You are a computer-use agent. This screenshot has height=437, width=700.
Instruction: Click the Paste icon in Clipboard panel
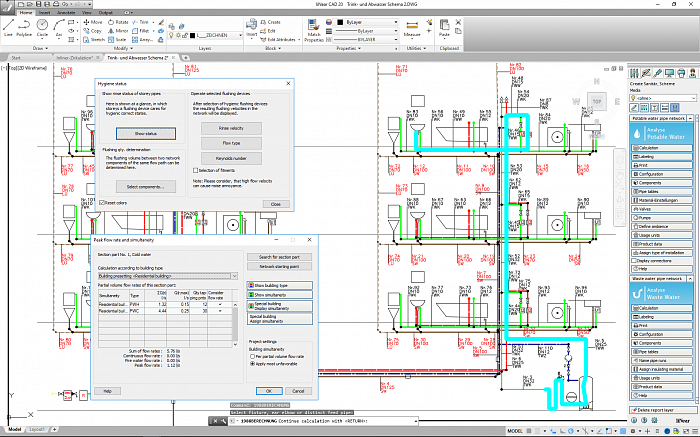pos(444,28)
